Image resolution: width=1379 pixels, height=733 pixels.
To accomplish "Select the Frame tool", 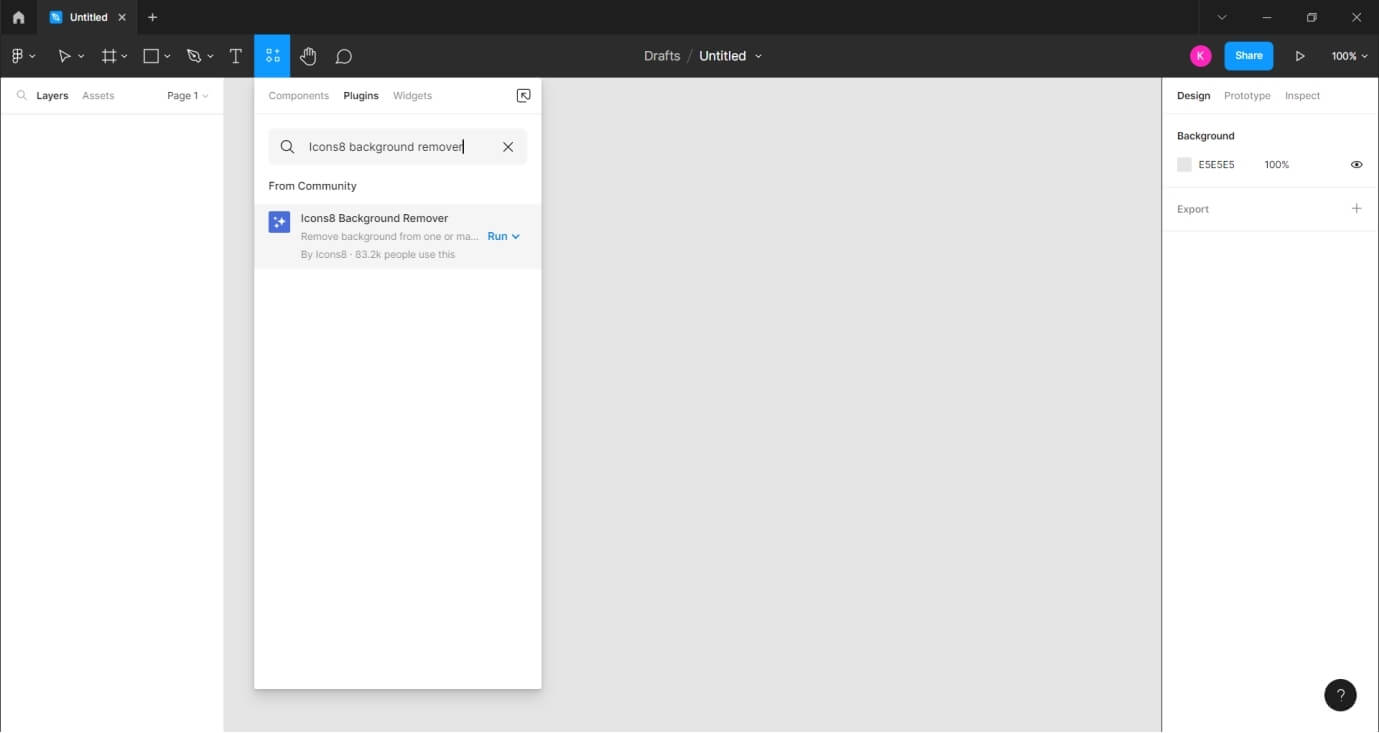I will click(x=109, y=56).
